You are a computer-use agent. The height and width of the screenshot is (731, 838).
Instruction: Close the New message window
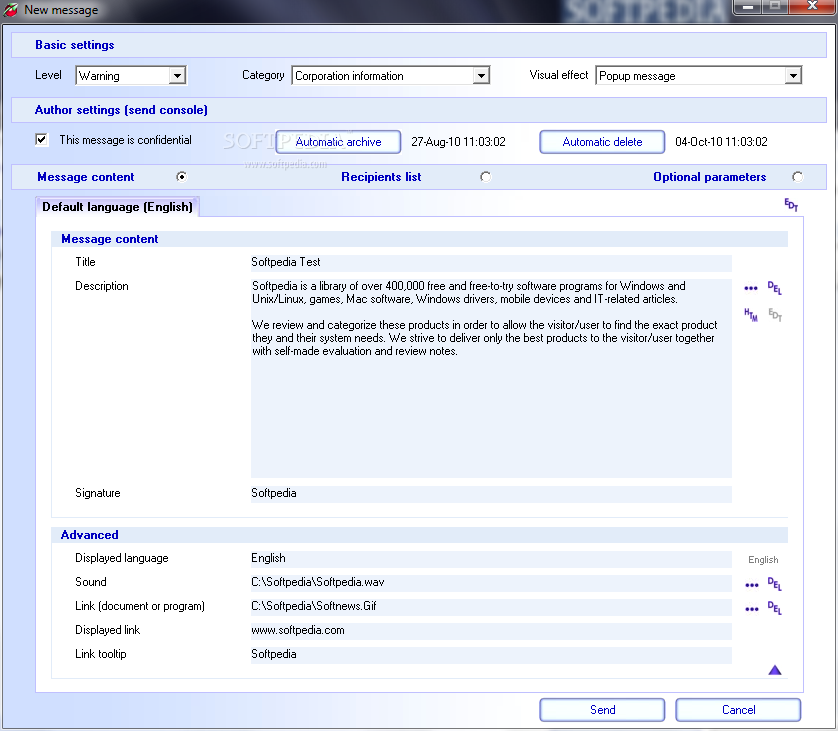tap(811, 6)
